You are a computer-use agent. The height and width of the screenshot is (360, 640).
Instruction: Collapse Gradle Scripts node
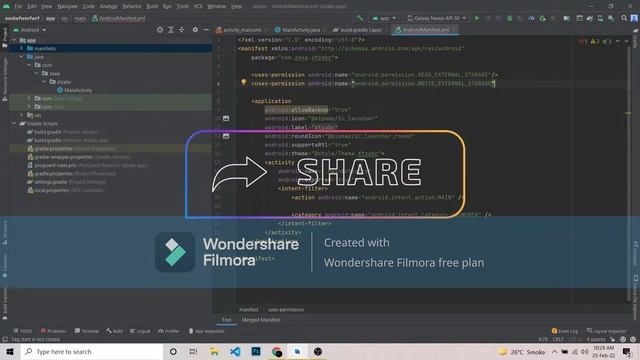[x=14, y=123]
